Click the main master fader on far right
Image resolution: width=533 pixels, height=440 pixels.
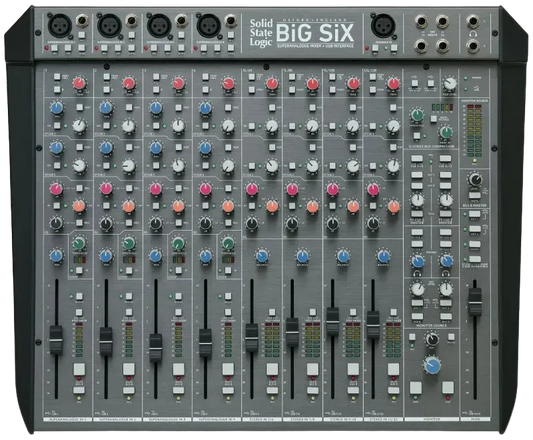coord(475,302)
